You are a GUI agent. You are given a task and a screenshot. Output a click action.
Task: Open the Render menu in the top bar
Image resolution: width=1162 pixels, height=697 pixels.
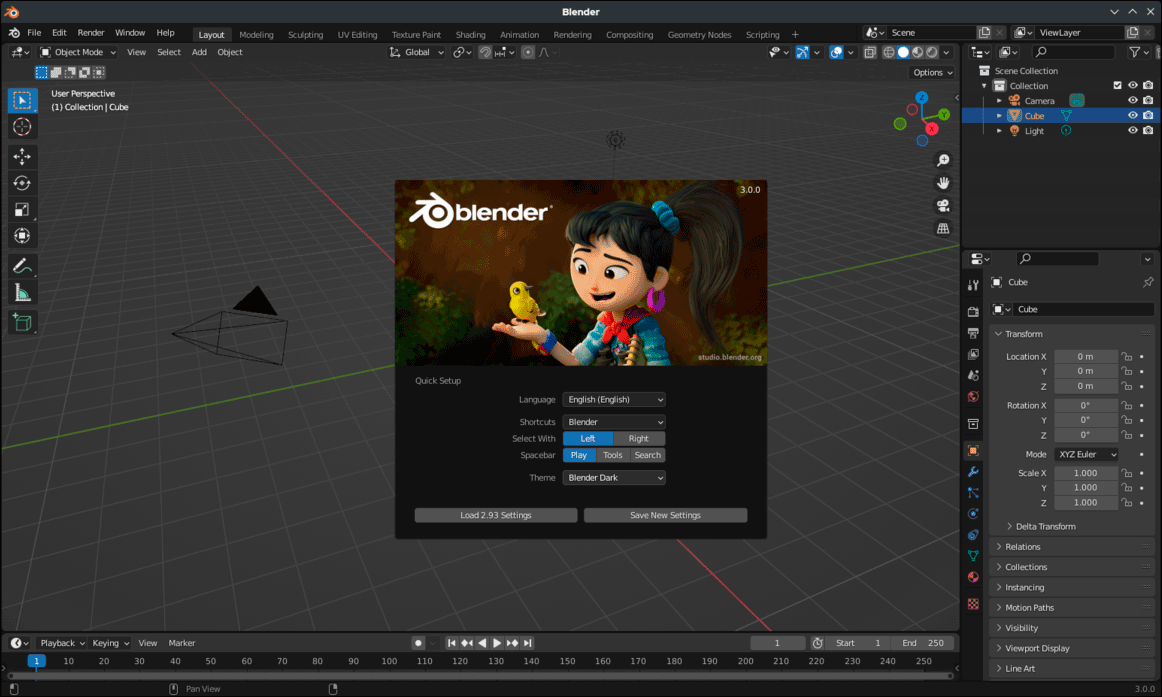click(x=90, y=32)
